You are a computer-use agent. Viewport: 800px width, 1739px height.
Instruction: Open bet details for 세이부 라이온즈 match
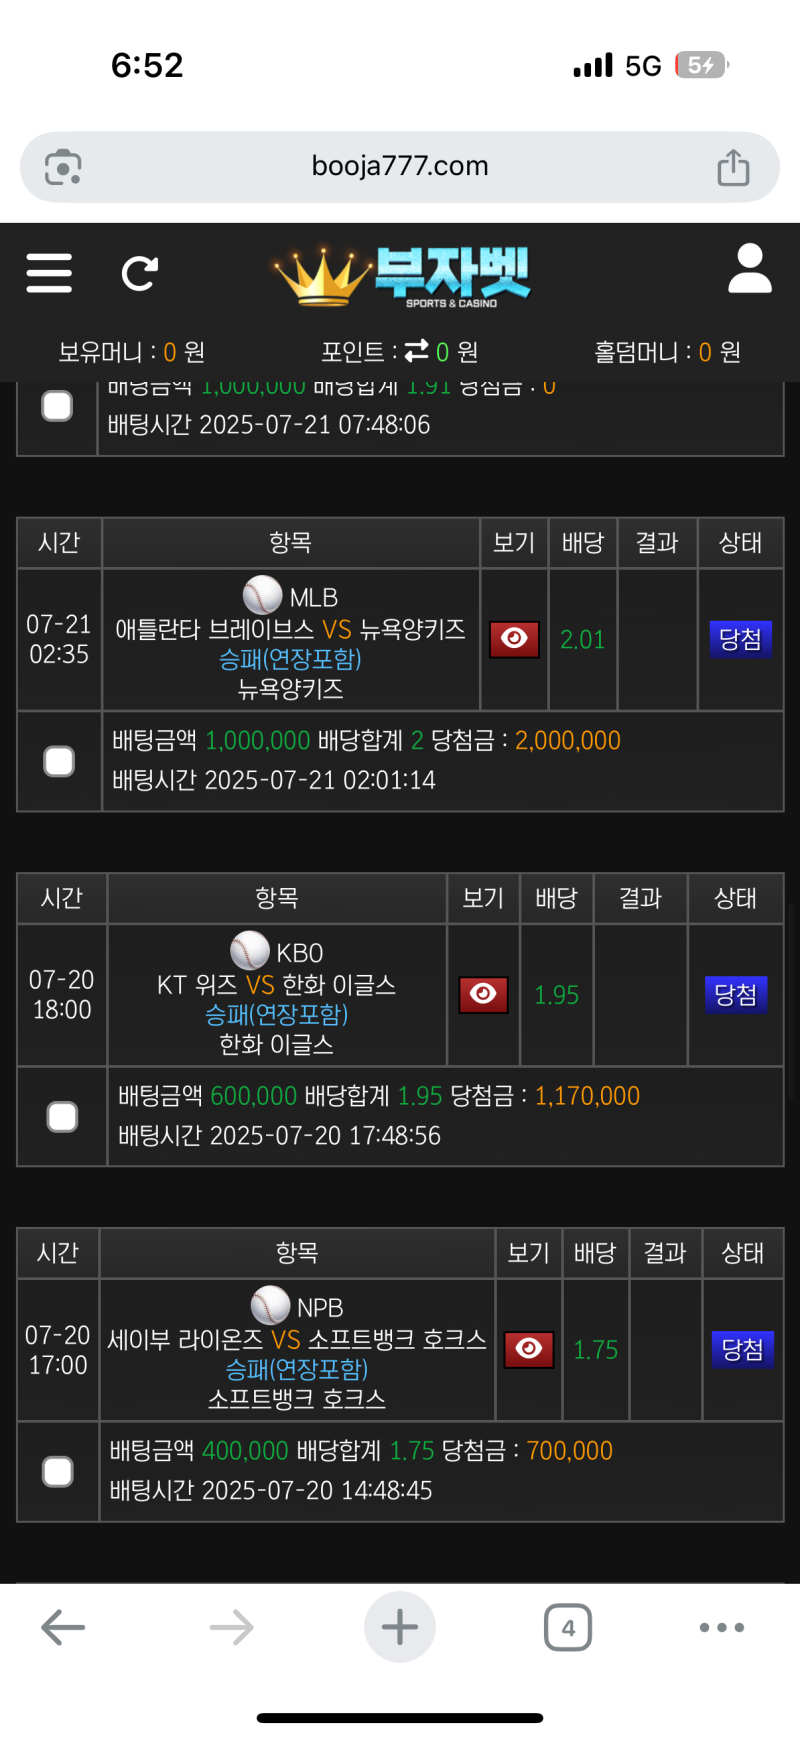[x=528, y=1349]
